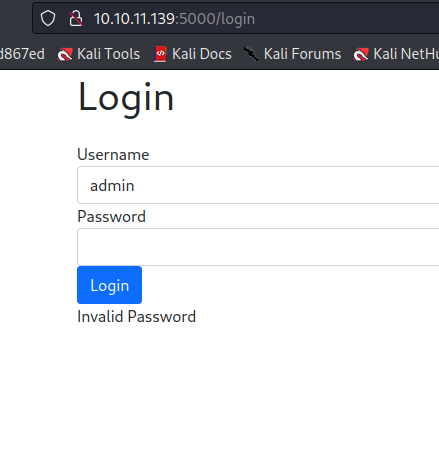Click the 5000/login part of the URL

tap(217, 19)
